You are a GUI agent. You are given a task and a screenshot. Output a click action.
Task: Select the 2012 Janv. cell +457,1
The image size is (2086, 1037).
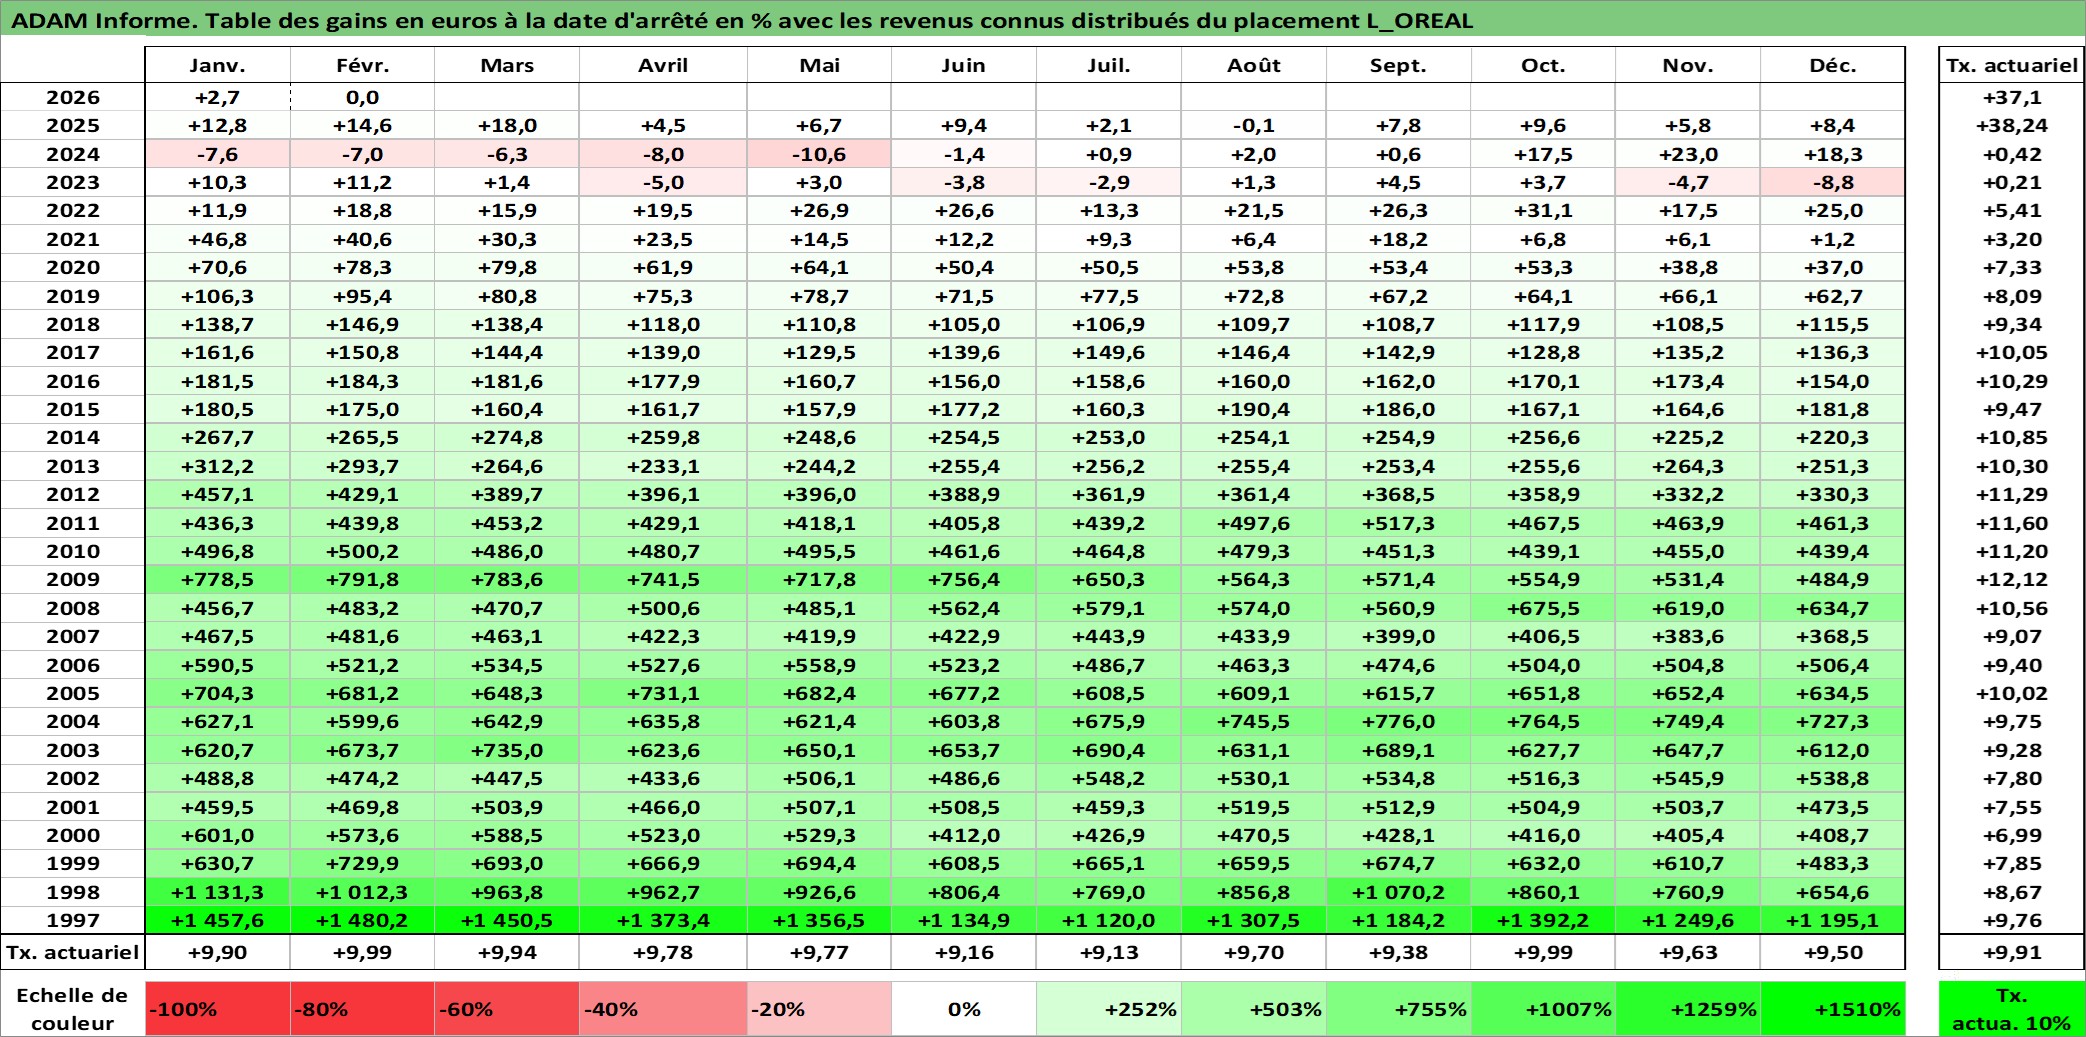click(x=217, y=494)
